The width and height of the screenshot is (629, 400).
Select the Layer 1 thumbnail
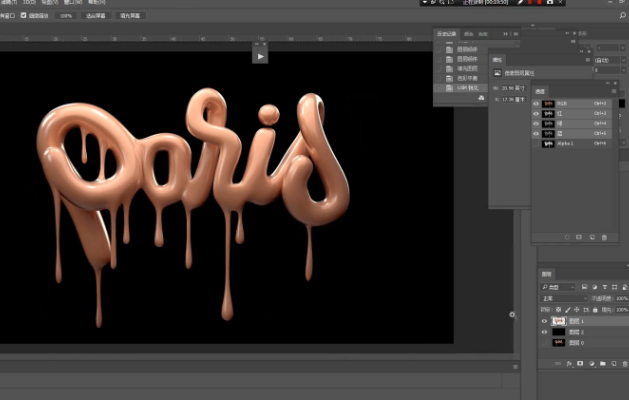[558, 321]
